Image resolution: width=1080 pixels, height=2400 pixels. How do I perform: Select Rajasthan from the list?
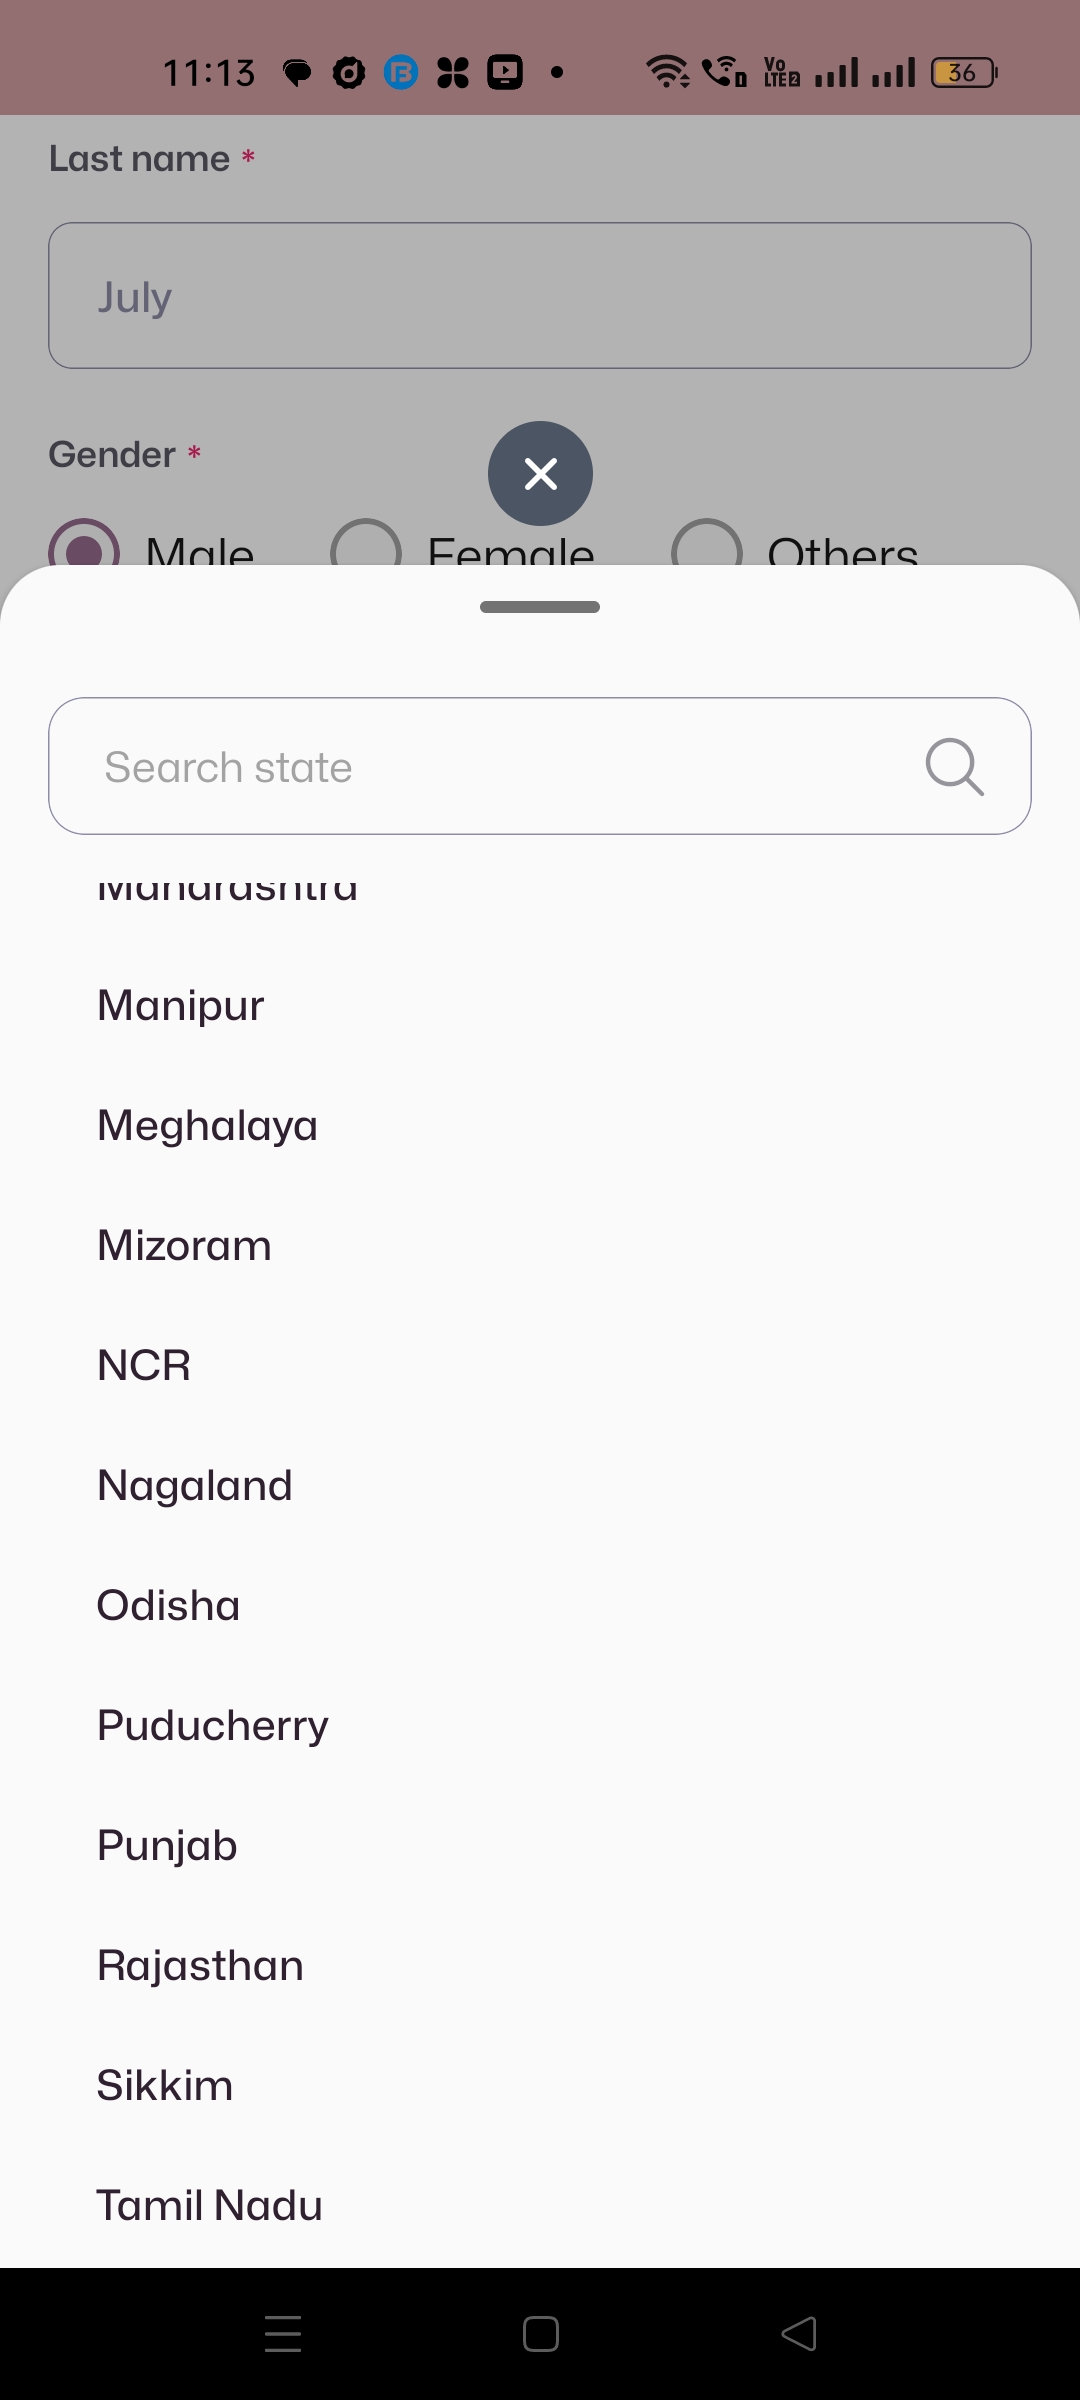pos(200,1966)
